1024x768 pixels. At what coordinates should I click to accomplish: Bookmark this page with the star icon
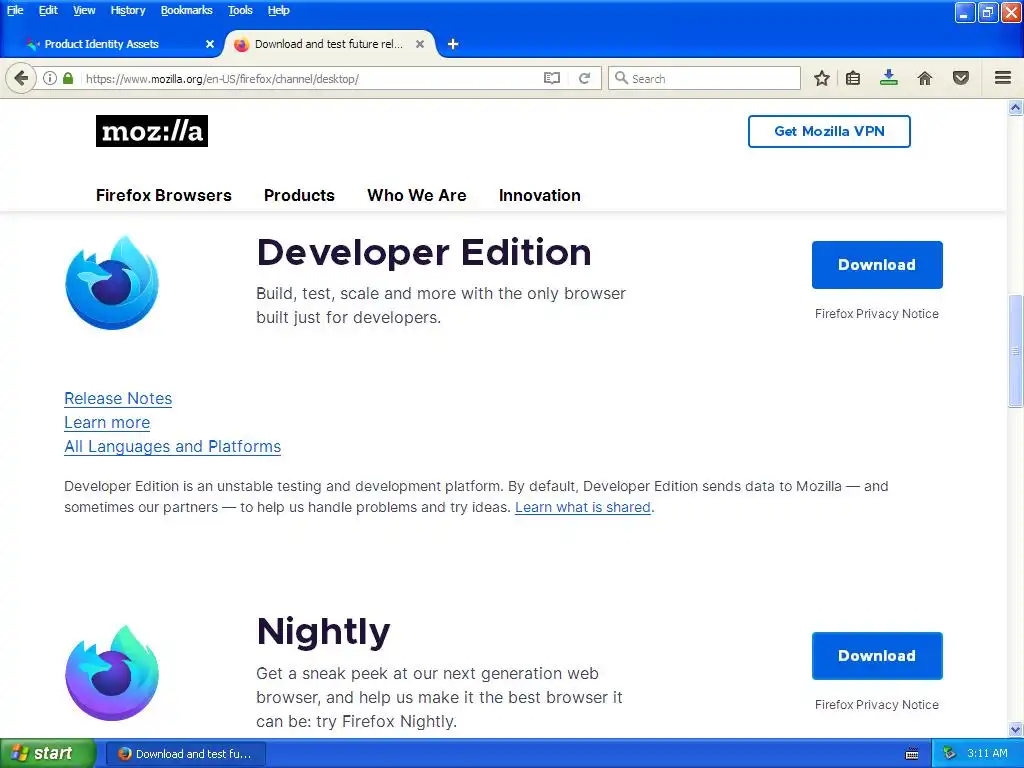coord(822,78)
